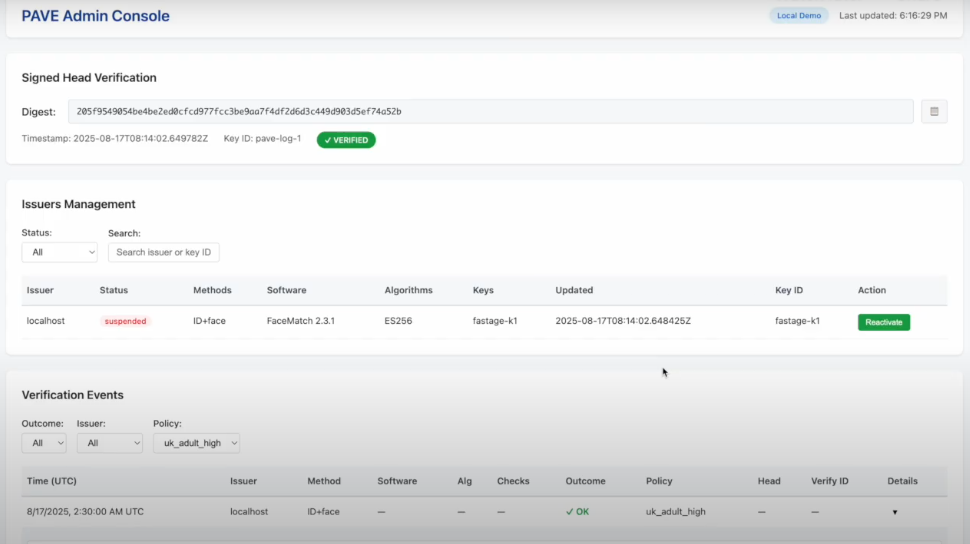
Task: Click the Key ID: pave-log-1 text
Action: pos(262,139)
